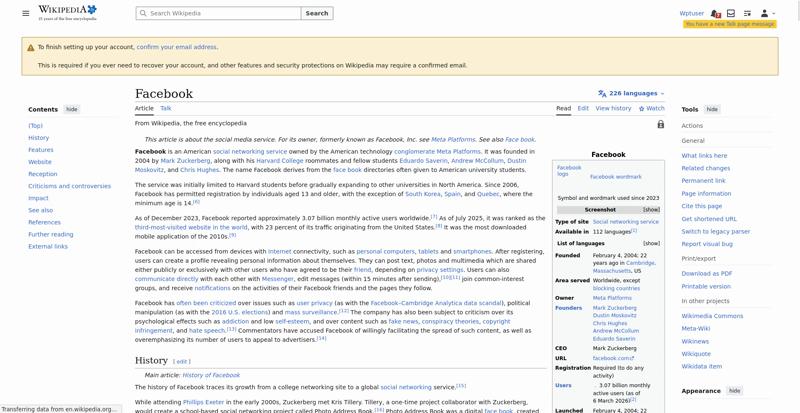Open the alerts bell notification icon
Image resolution: width=800 pixels, height=413 pixels.
[x=715, y=13]
